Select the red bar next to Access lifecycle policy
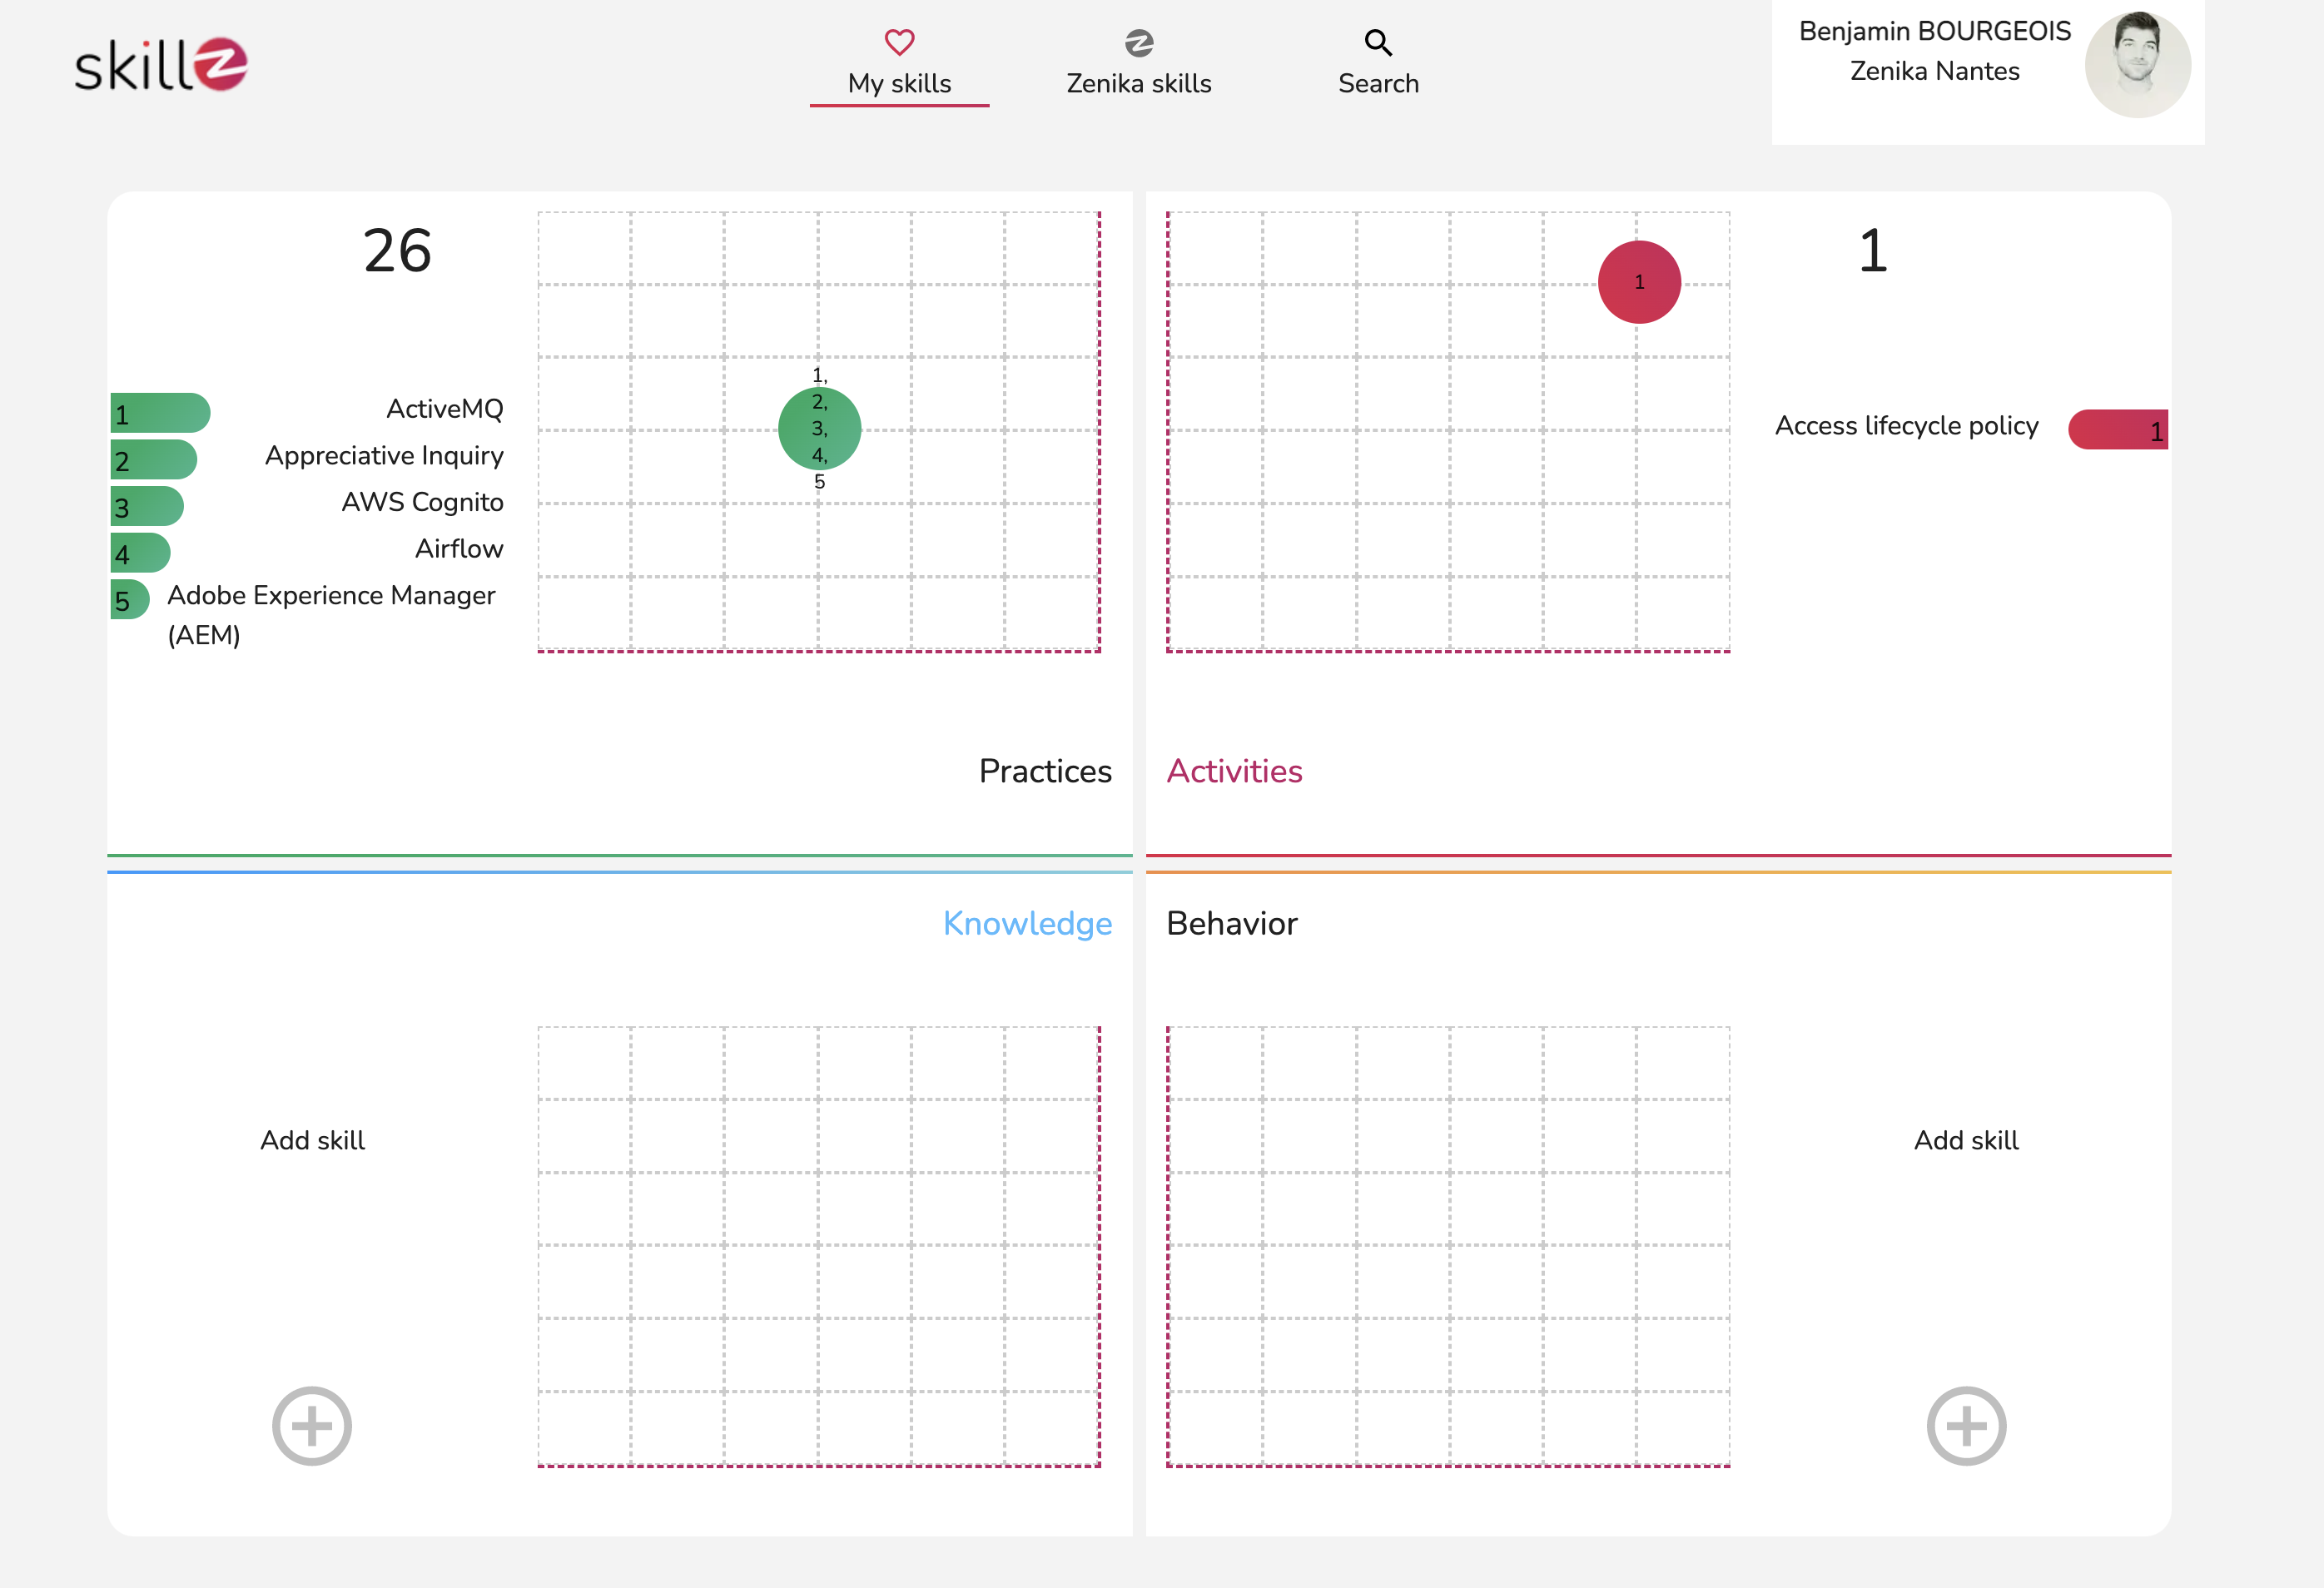 point(2117,429)
